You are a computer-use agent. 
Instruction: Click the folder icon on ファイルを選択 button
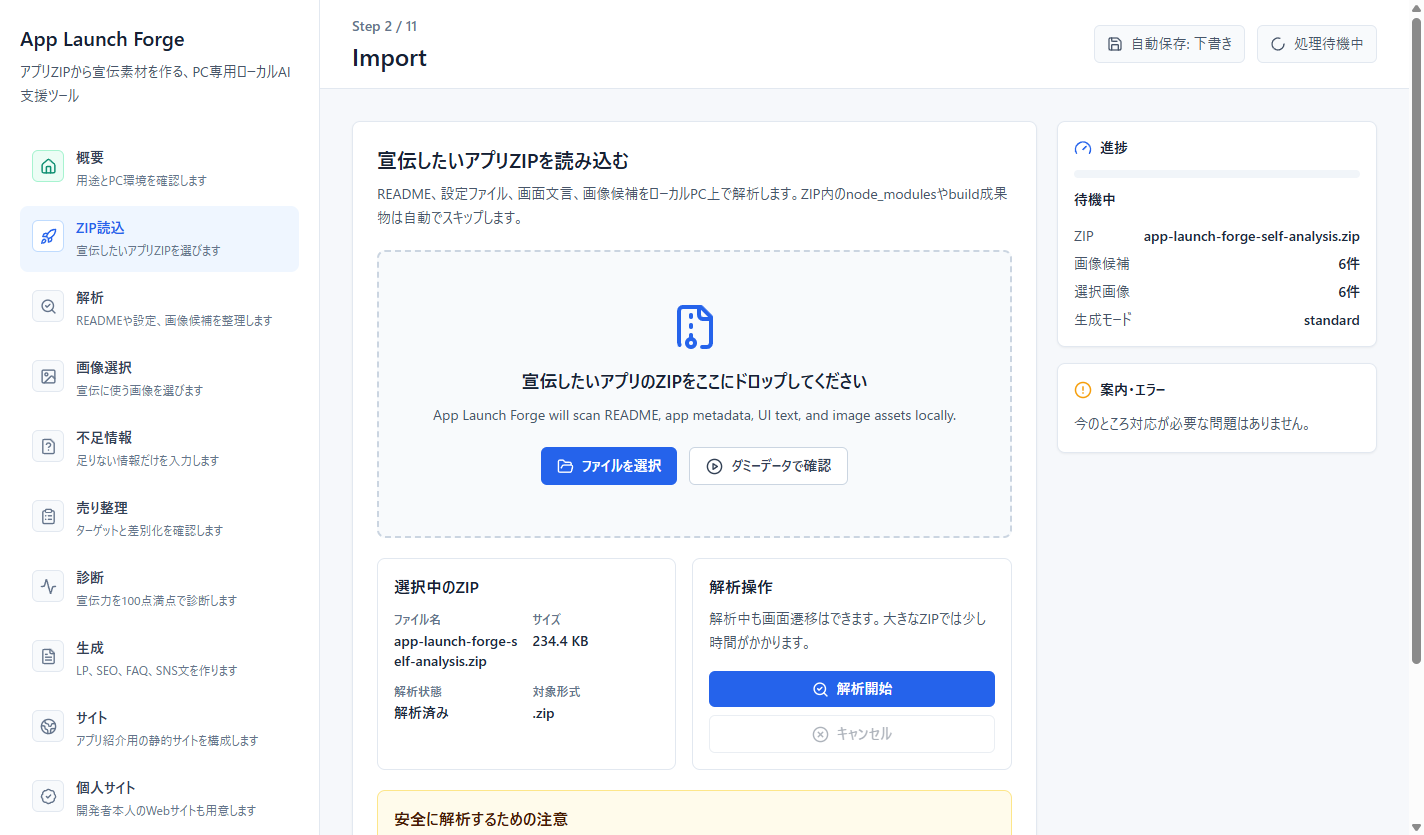(566, 466)
